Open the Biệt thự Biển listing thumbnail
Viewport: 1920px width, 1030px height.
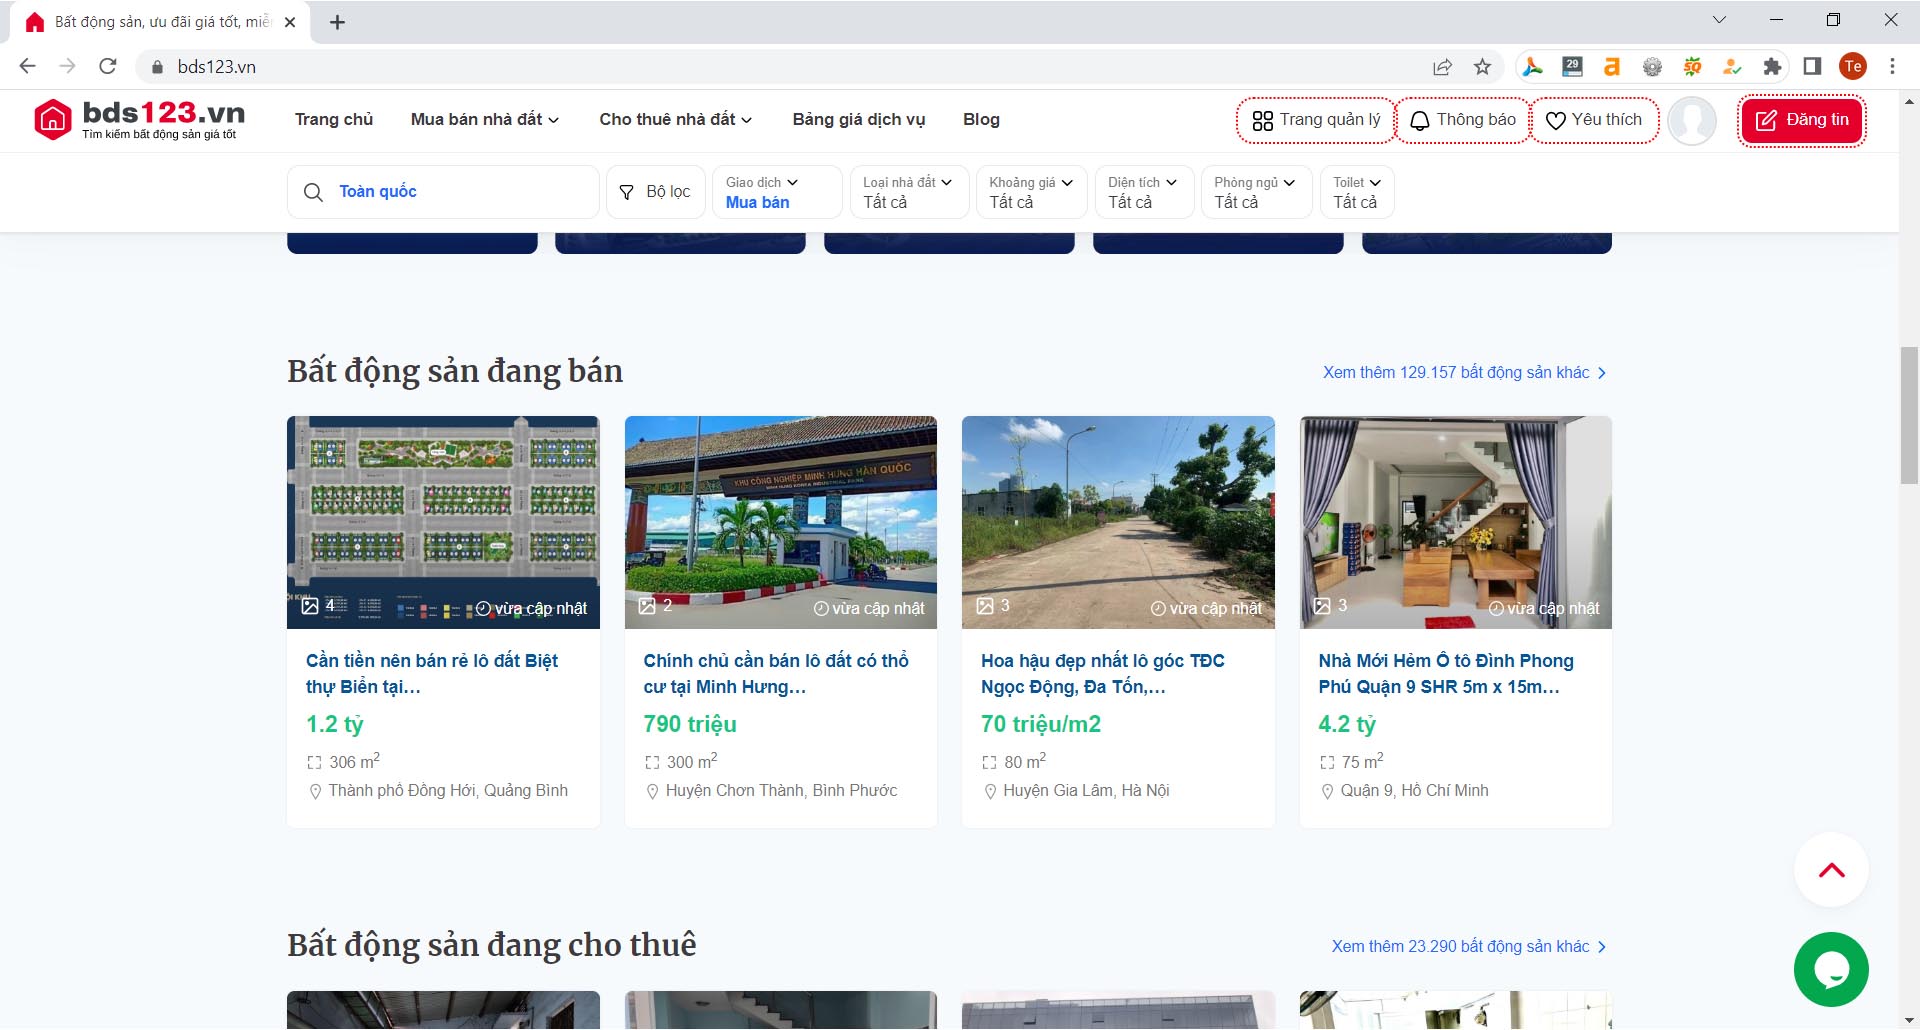pyautogui.click(x=443, y=522)
